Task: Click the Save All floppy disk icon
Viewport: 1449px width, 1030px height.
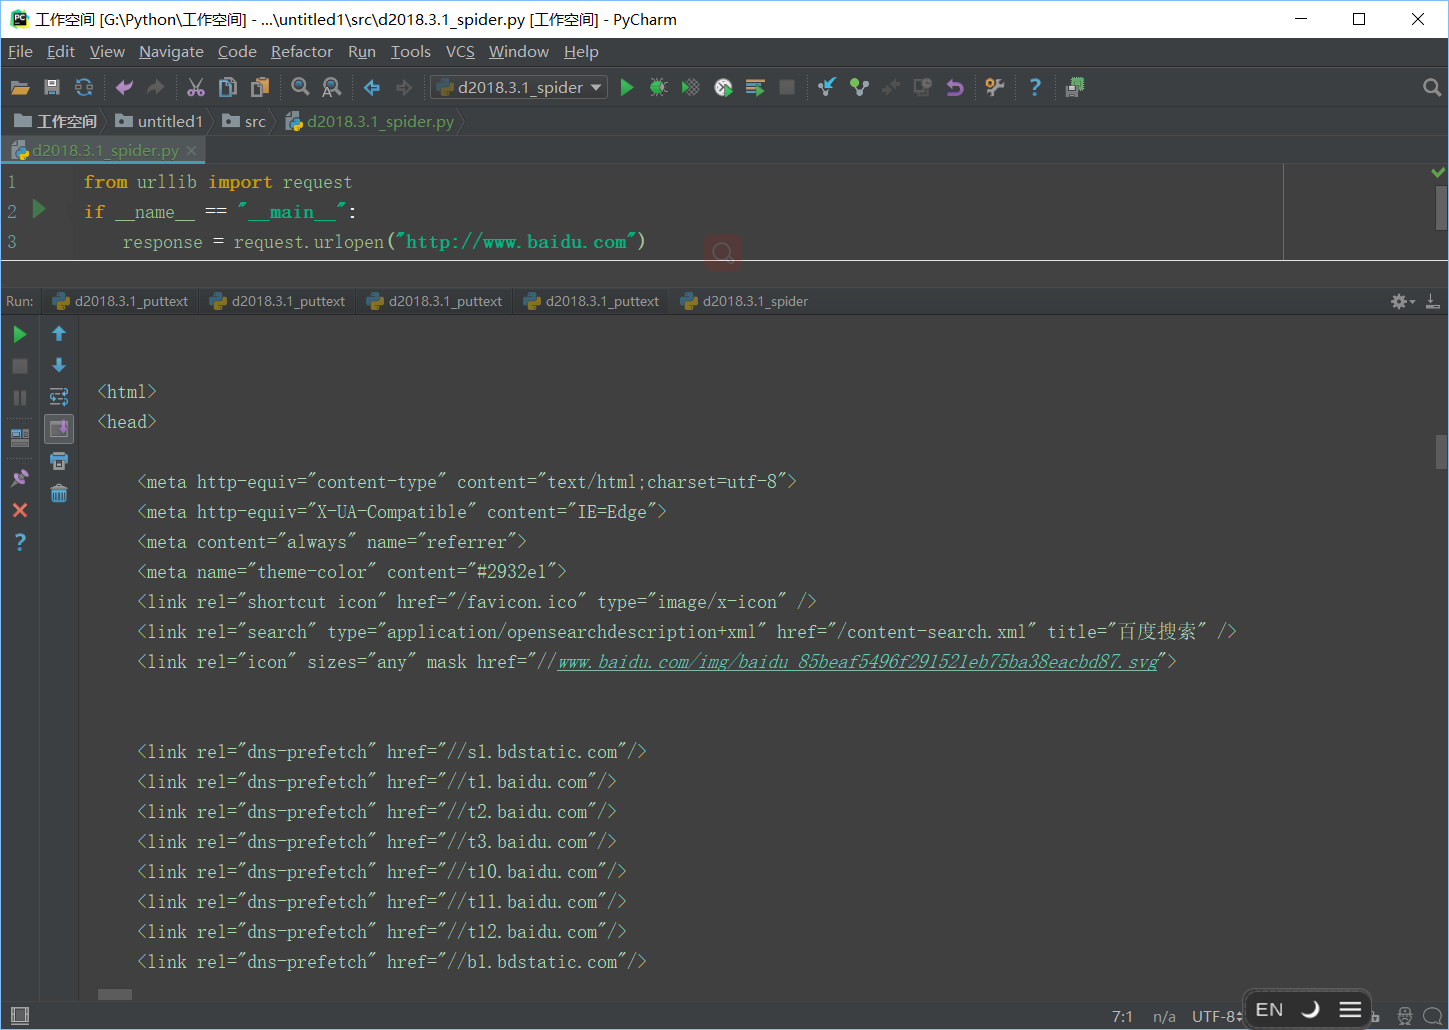Action: (x=52, y=88)
